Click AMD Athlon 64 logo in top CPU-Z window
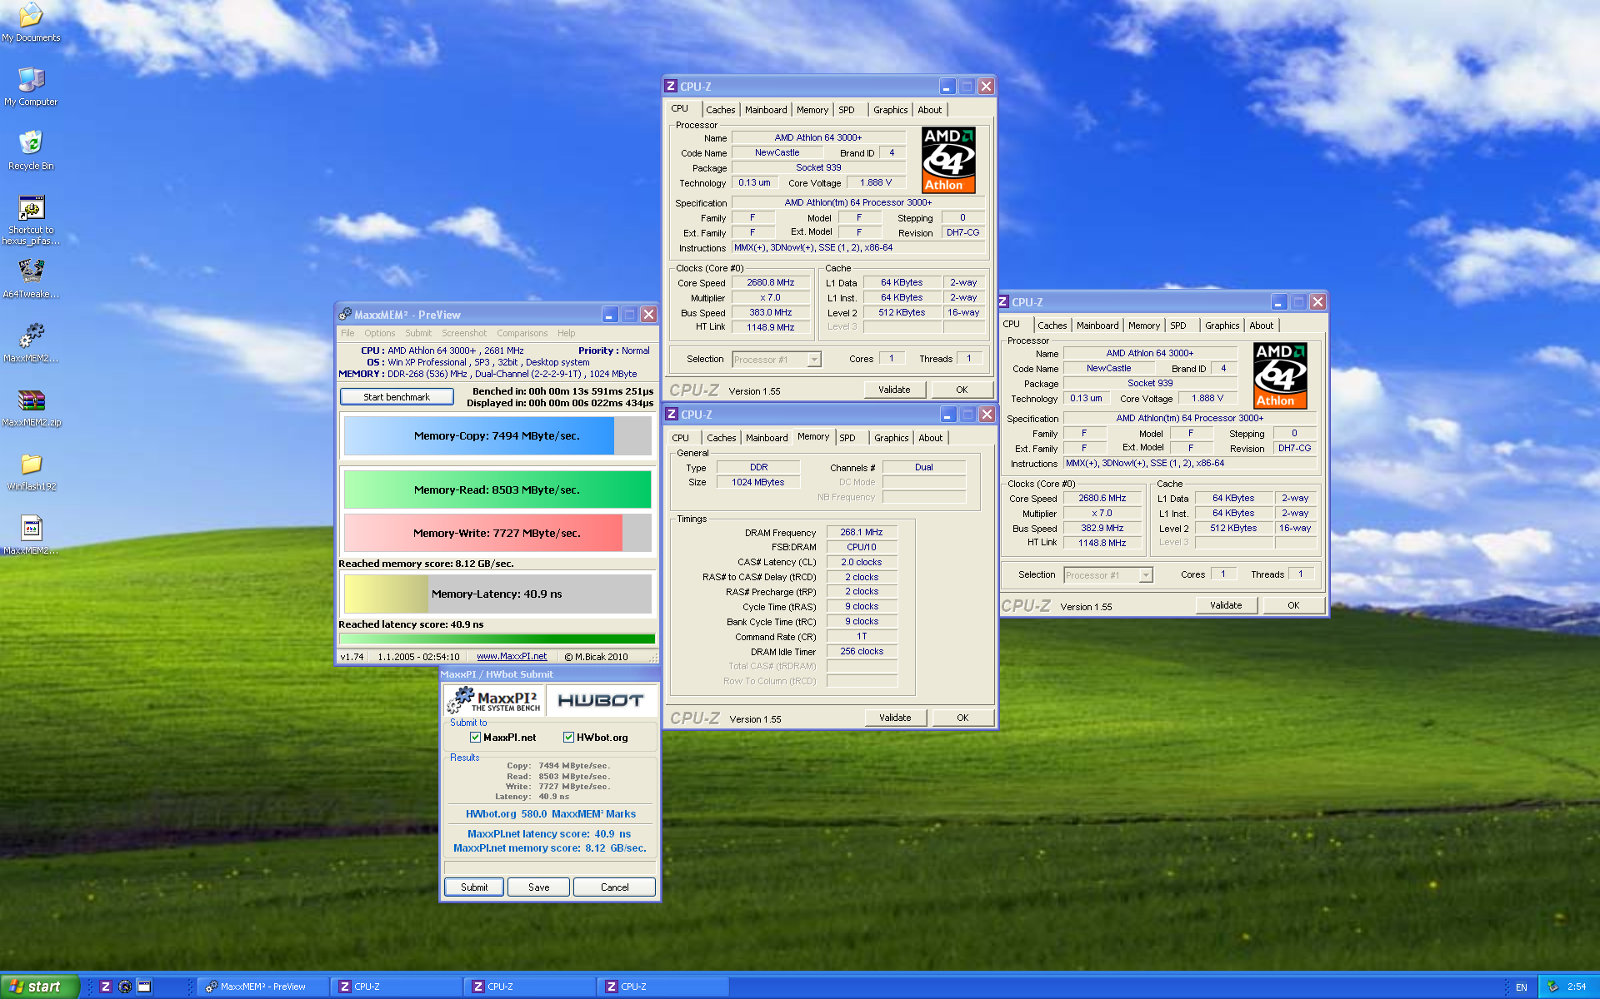Image resolution: width=1600 pixels, height=999 pixels. pyautogui.click(x=948, y=160)
